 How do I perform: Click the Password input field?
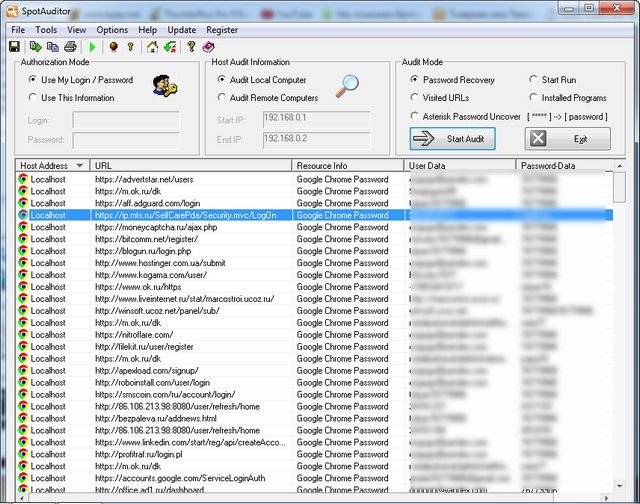[126, 140]
